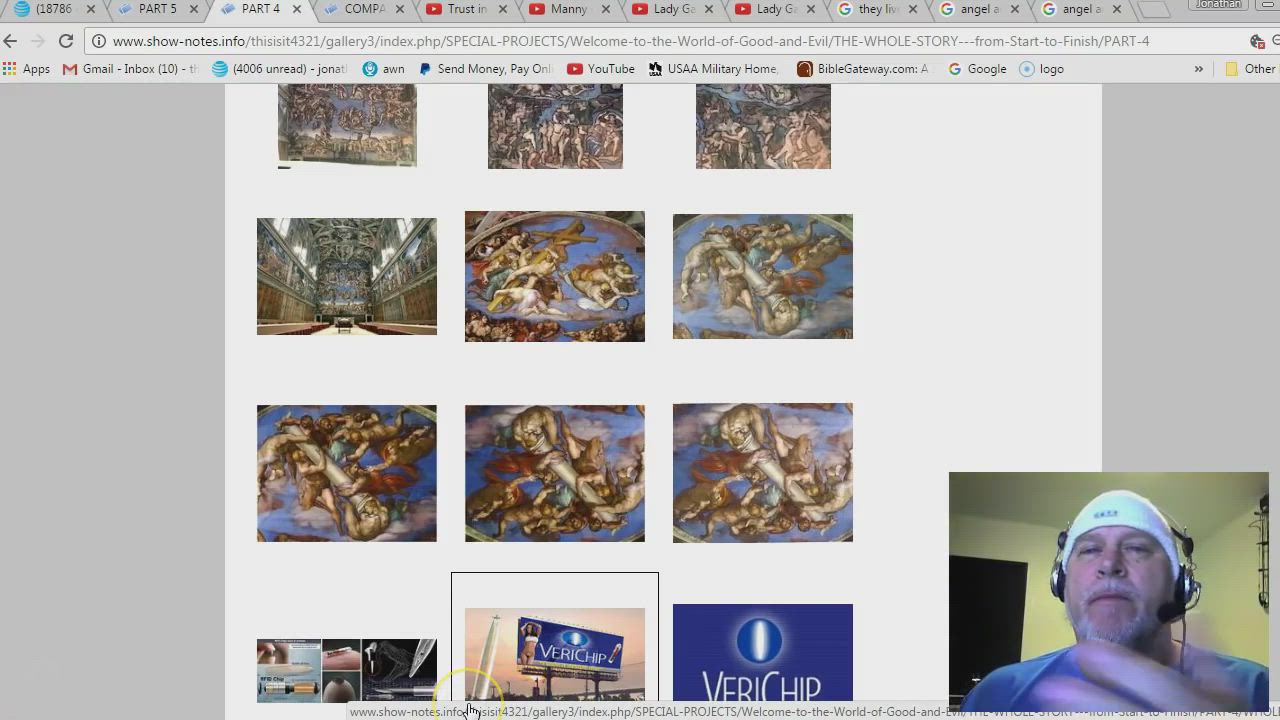Click the address bar URL field
The width and height of the screenshot is (1280, 720).
[x=630, y=41]
